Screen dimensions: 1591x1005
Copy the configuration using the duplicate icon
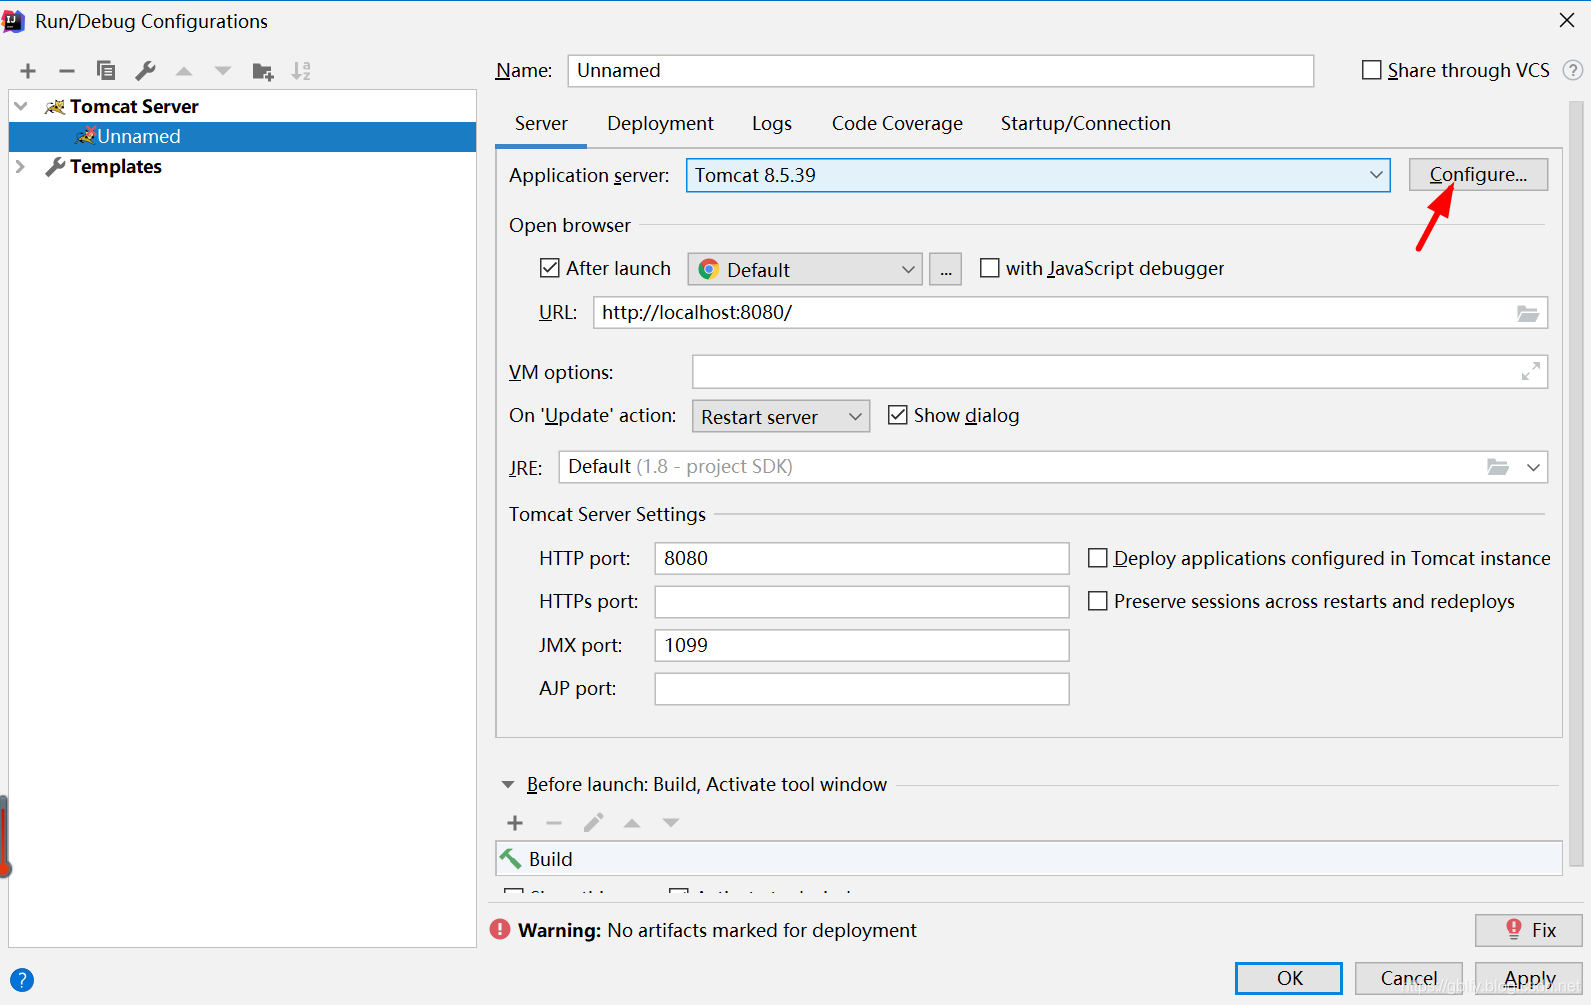click(x=106, y=71)
